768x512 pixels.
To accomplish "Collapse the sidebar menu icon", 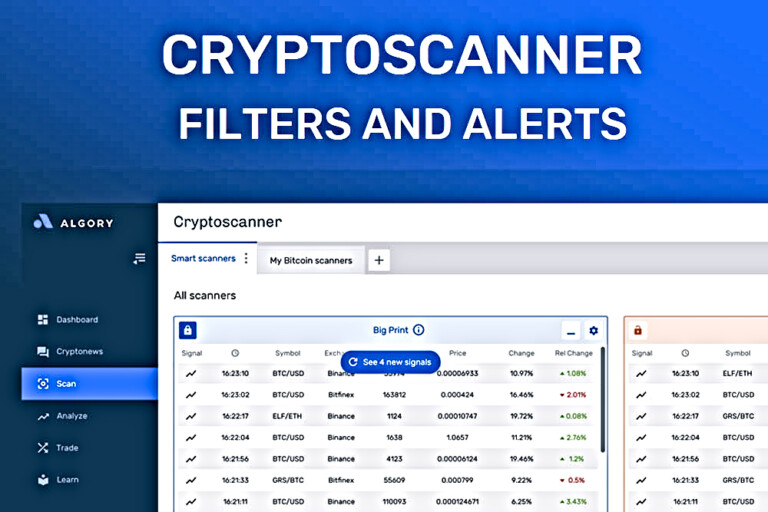I will [139, 258].
